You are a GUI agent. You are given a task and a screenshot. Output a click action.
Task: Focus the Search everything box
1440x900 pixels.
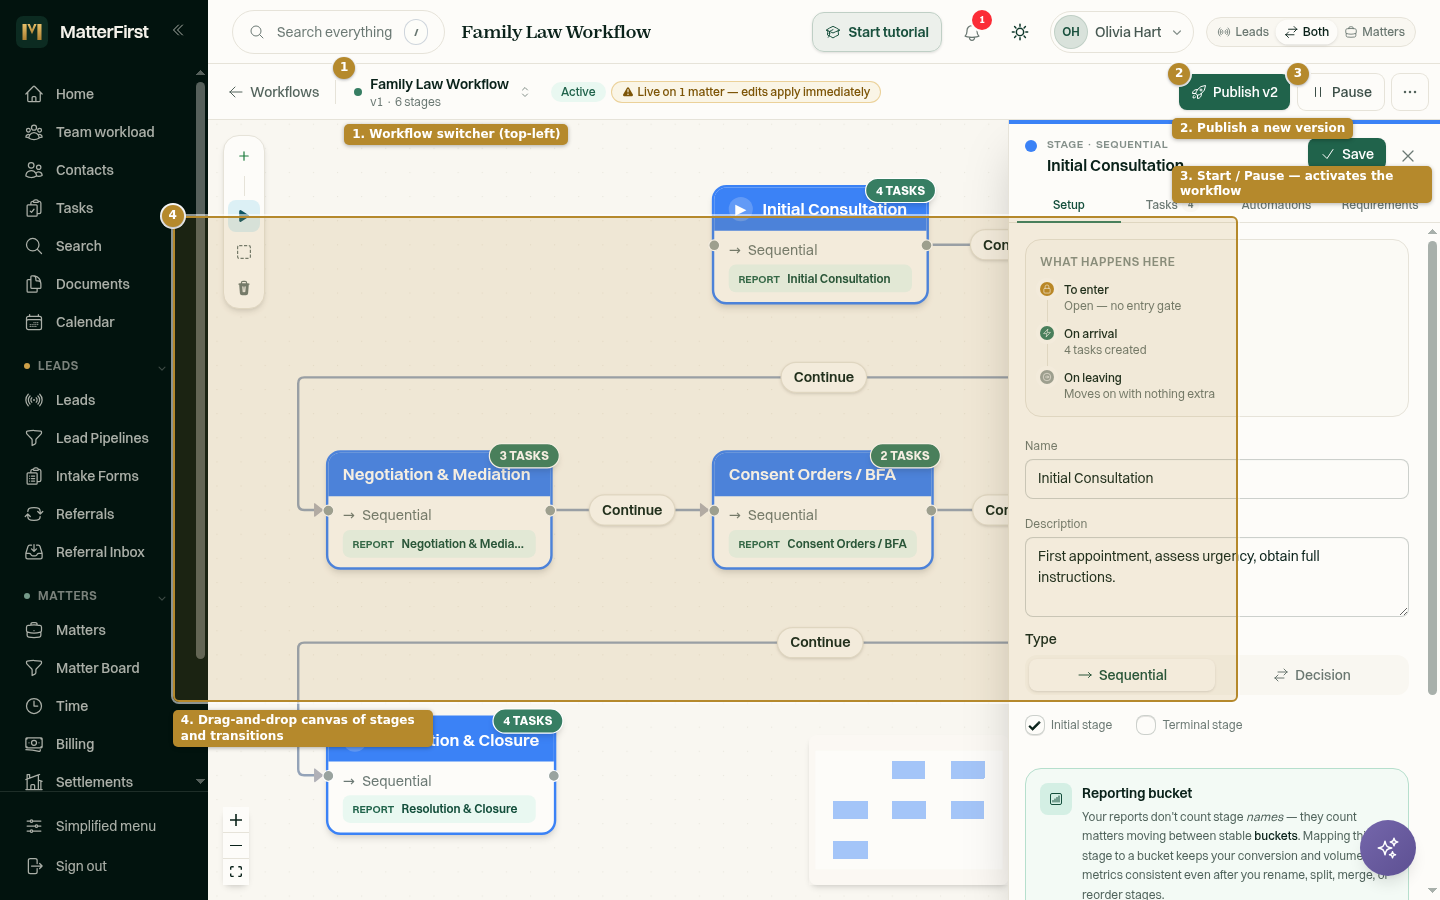coord(338,32)
